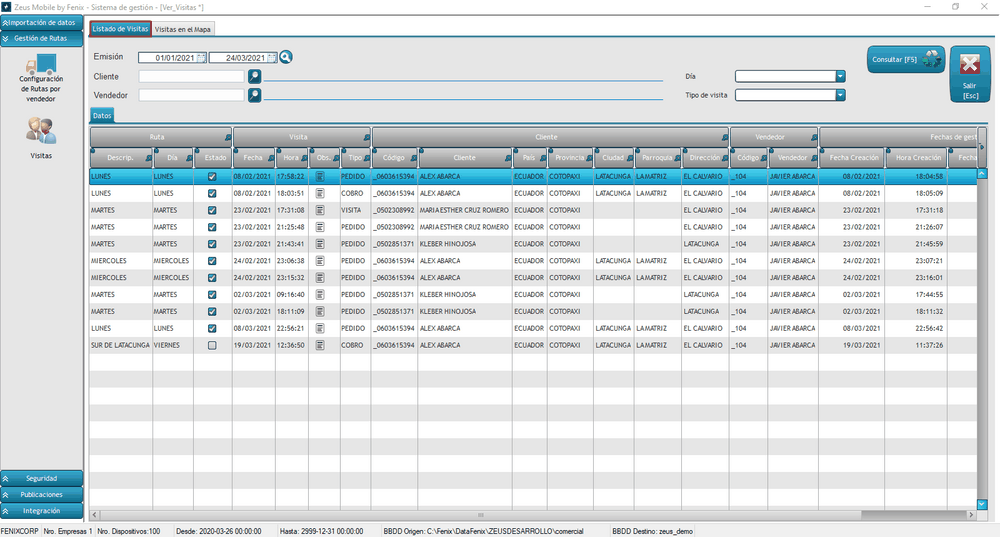Click Consultar [F5] button
This screenshot has height=537, width=1000.
906,59
